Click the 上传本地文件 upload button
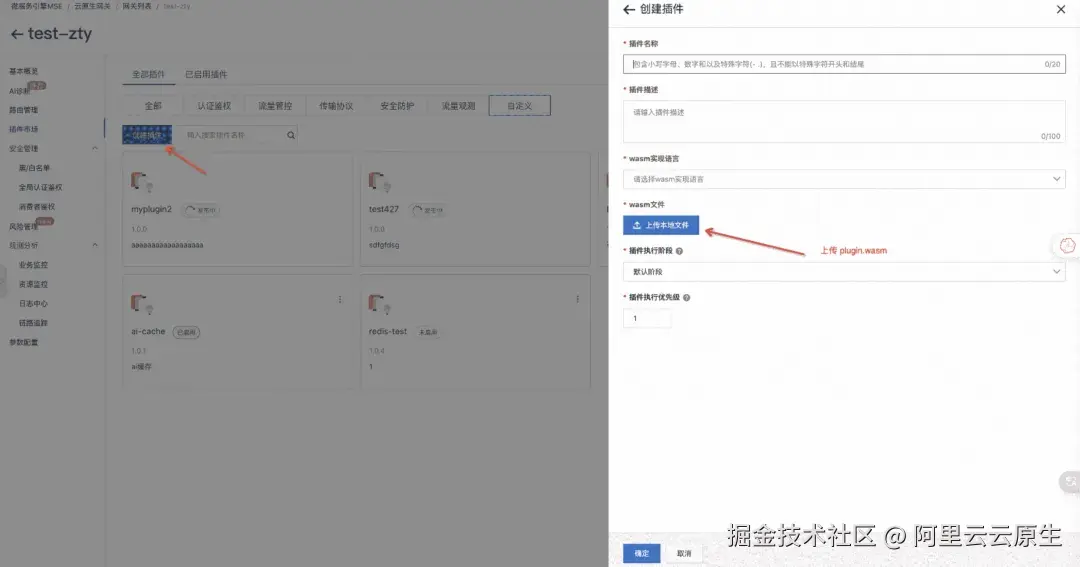The height and width of the screenshot is (567, 1080). (x=661, y=225)
